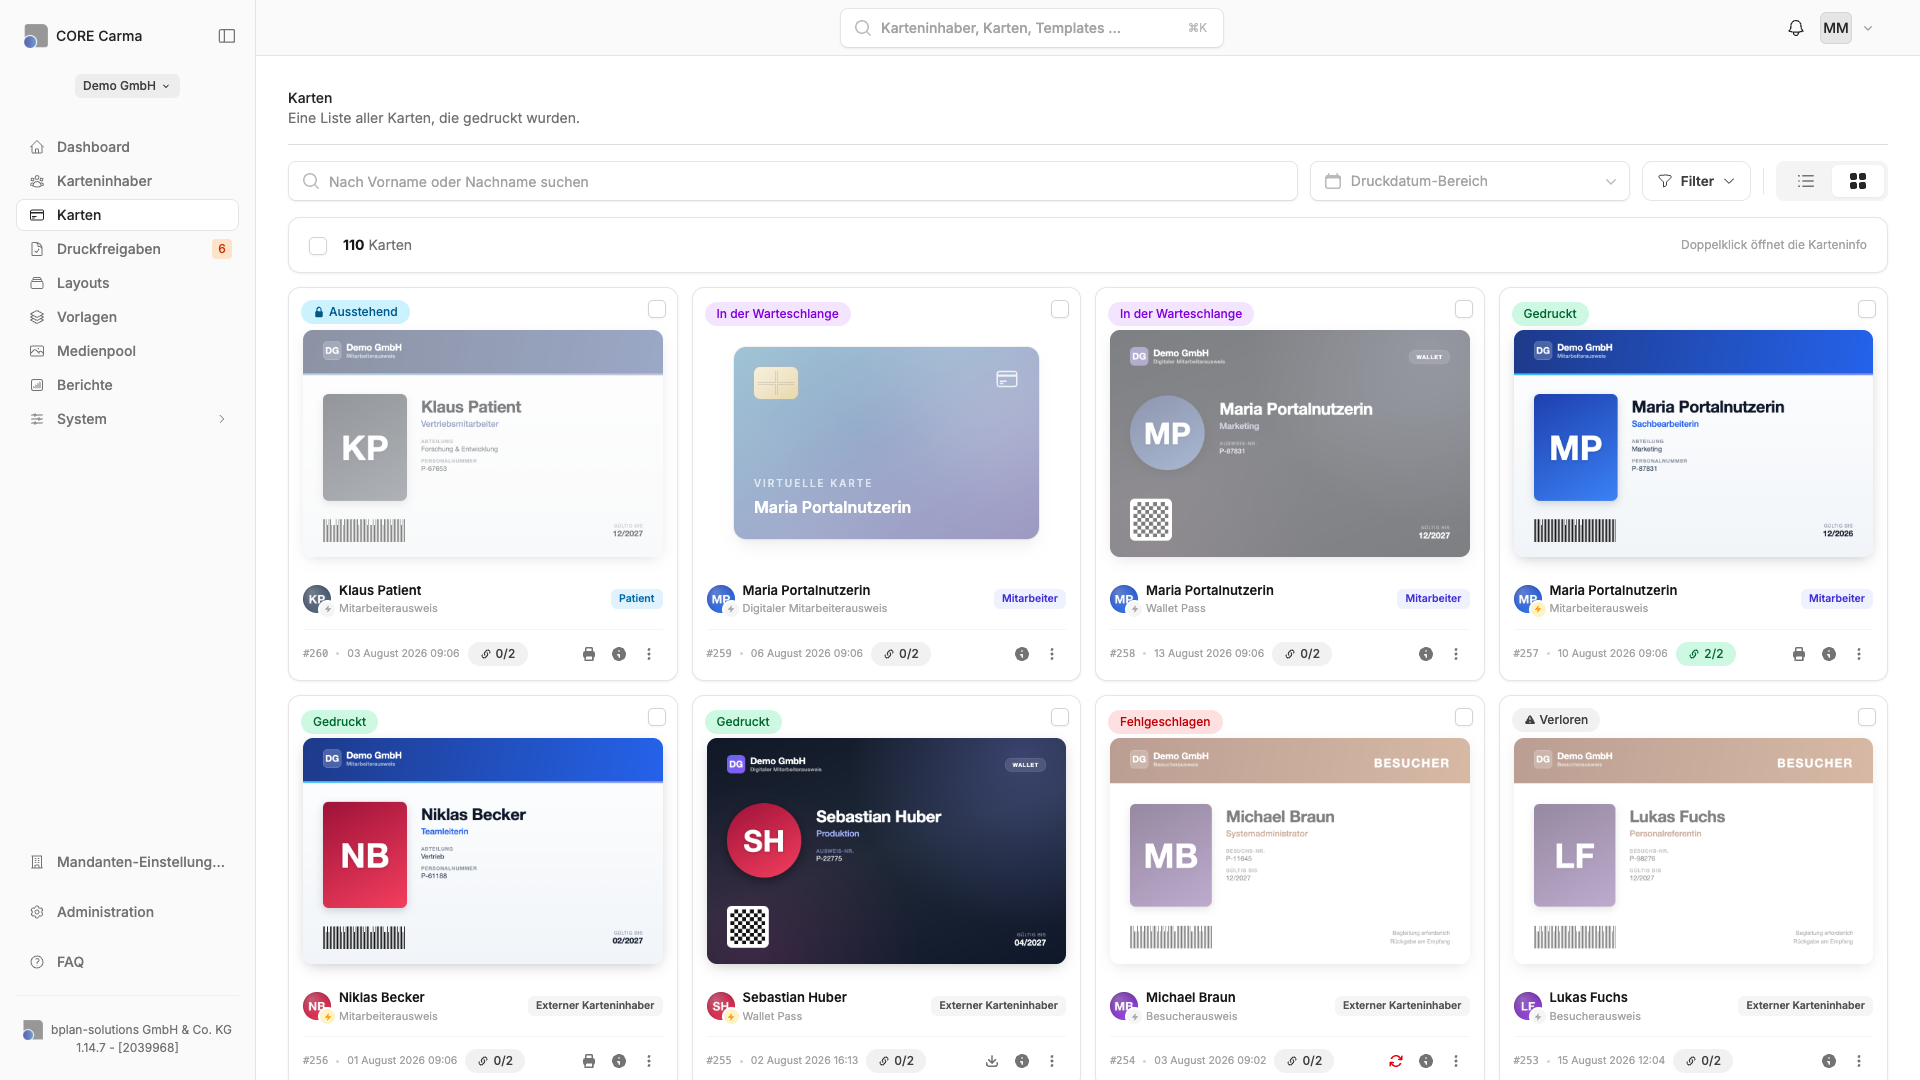Click 0/2 link badge on card #254
Viewport: 1920px width, 1080px height.
click(1304, 1061)
